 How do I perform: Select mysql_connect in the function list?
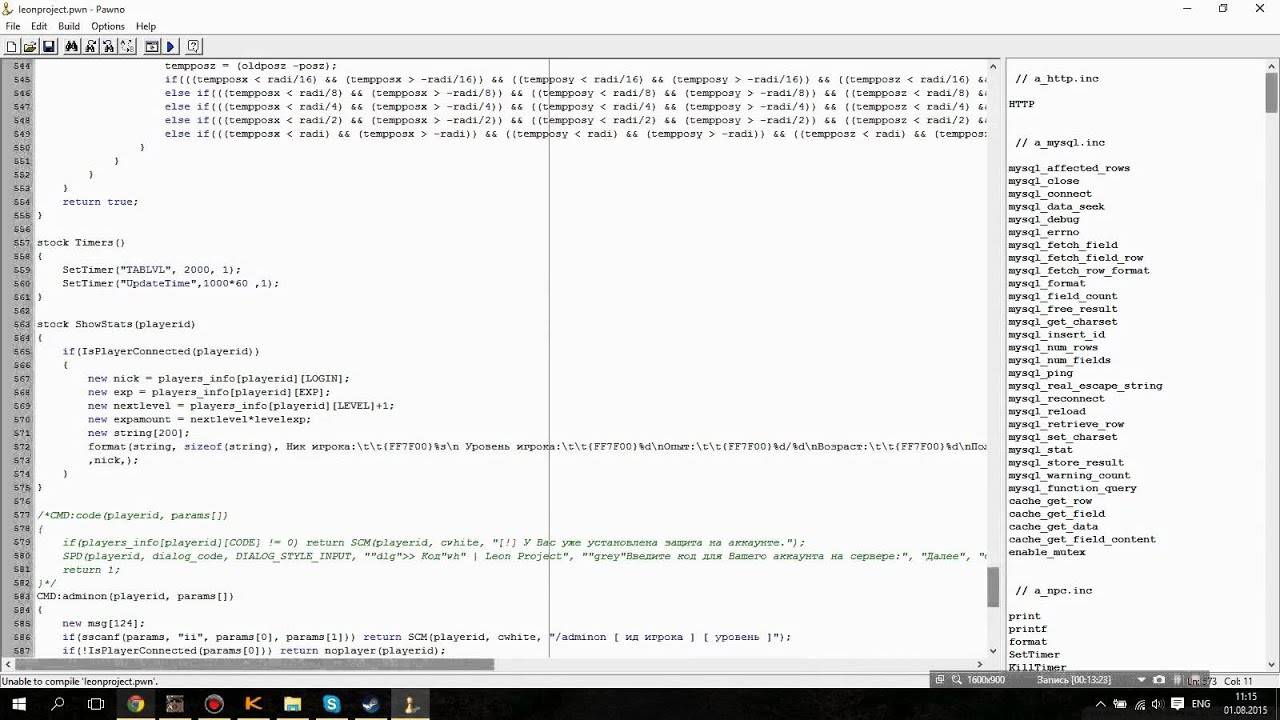tap(1050, 194)
